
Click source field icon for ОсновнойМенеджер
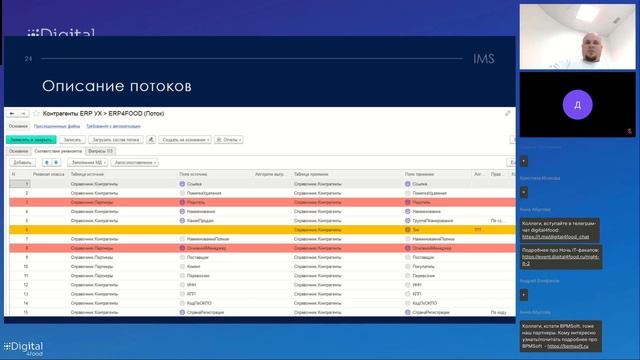pos(182,248)
